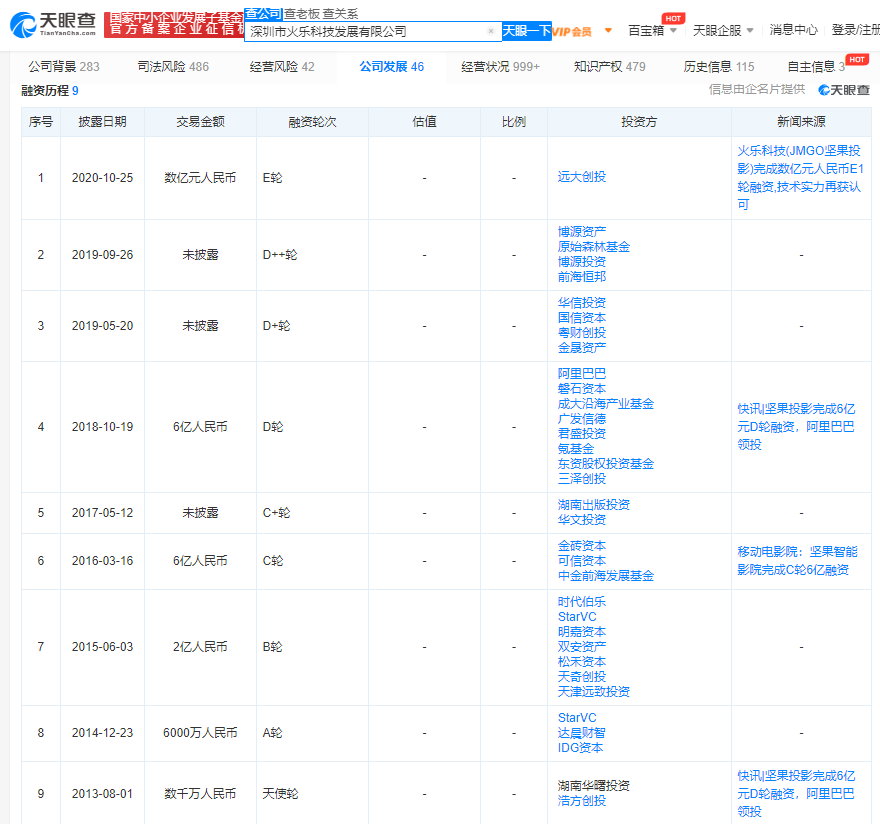
Task: Open the 自主信息 tab
Action: tap(816, 67)
